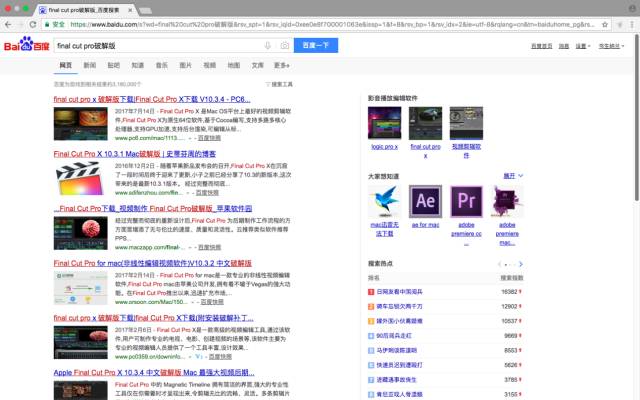
Task: Open 'Apple Final Cut Pro X 10.3.4 中文破解版' result
Action: coord(154,373)
